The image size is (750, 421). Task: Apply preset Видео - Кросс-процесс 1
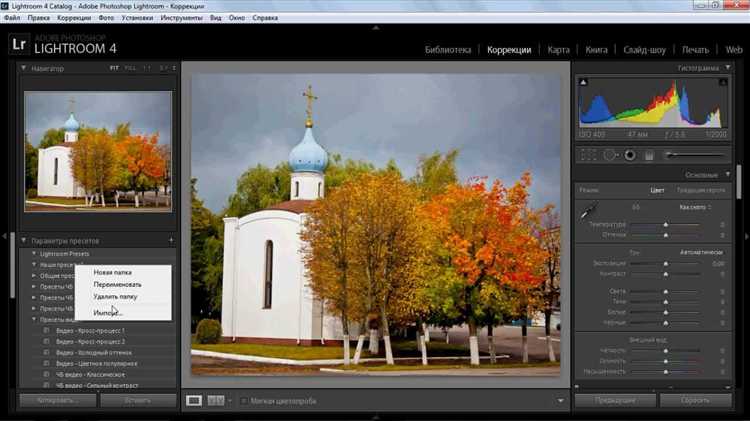point(90,331)
